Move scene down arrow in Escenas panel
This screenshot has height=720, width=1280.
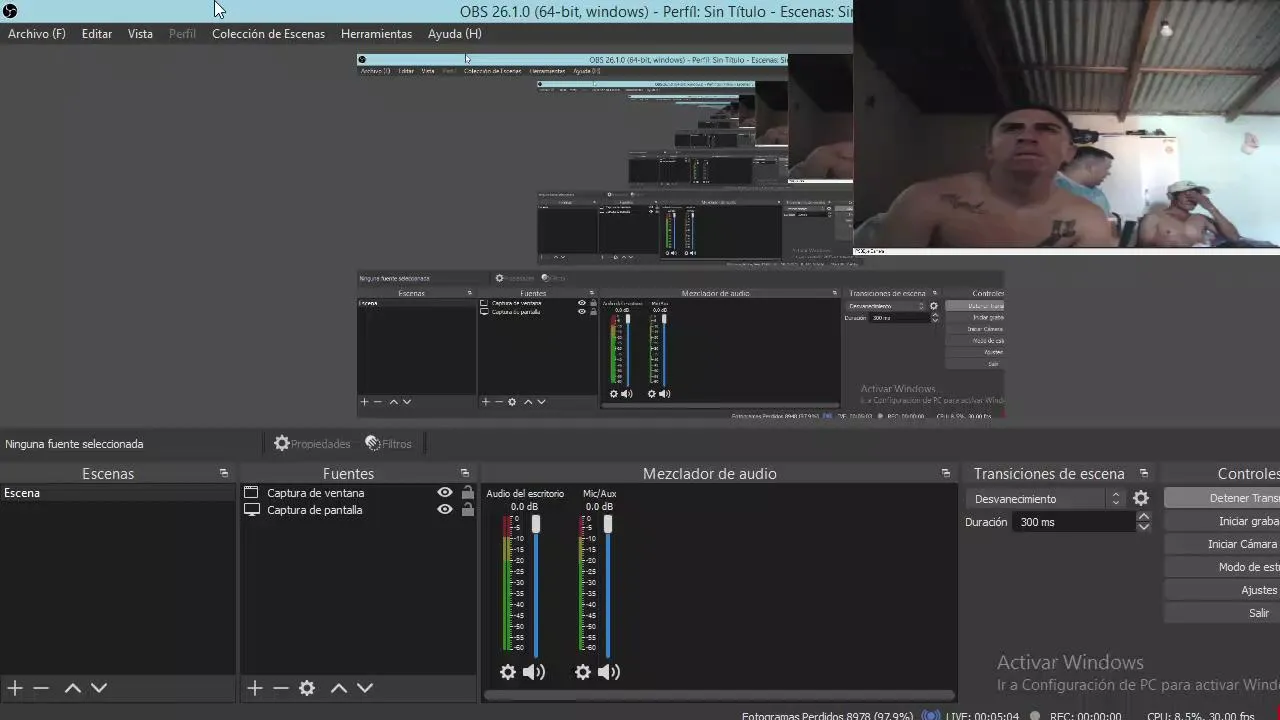tap(99, 688)
